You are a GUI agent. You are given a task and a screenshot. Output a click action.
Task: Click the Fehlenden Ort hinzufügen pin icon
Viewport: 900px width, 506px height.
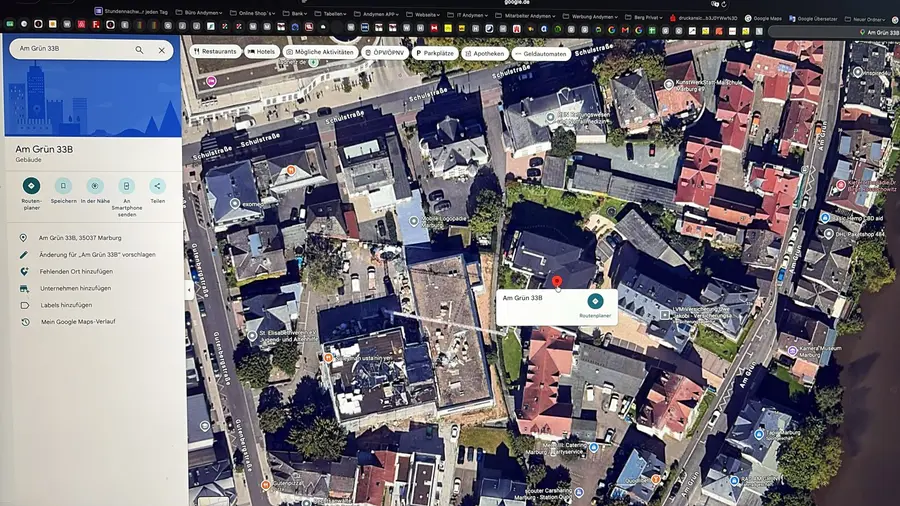coord(24,271)
